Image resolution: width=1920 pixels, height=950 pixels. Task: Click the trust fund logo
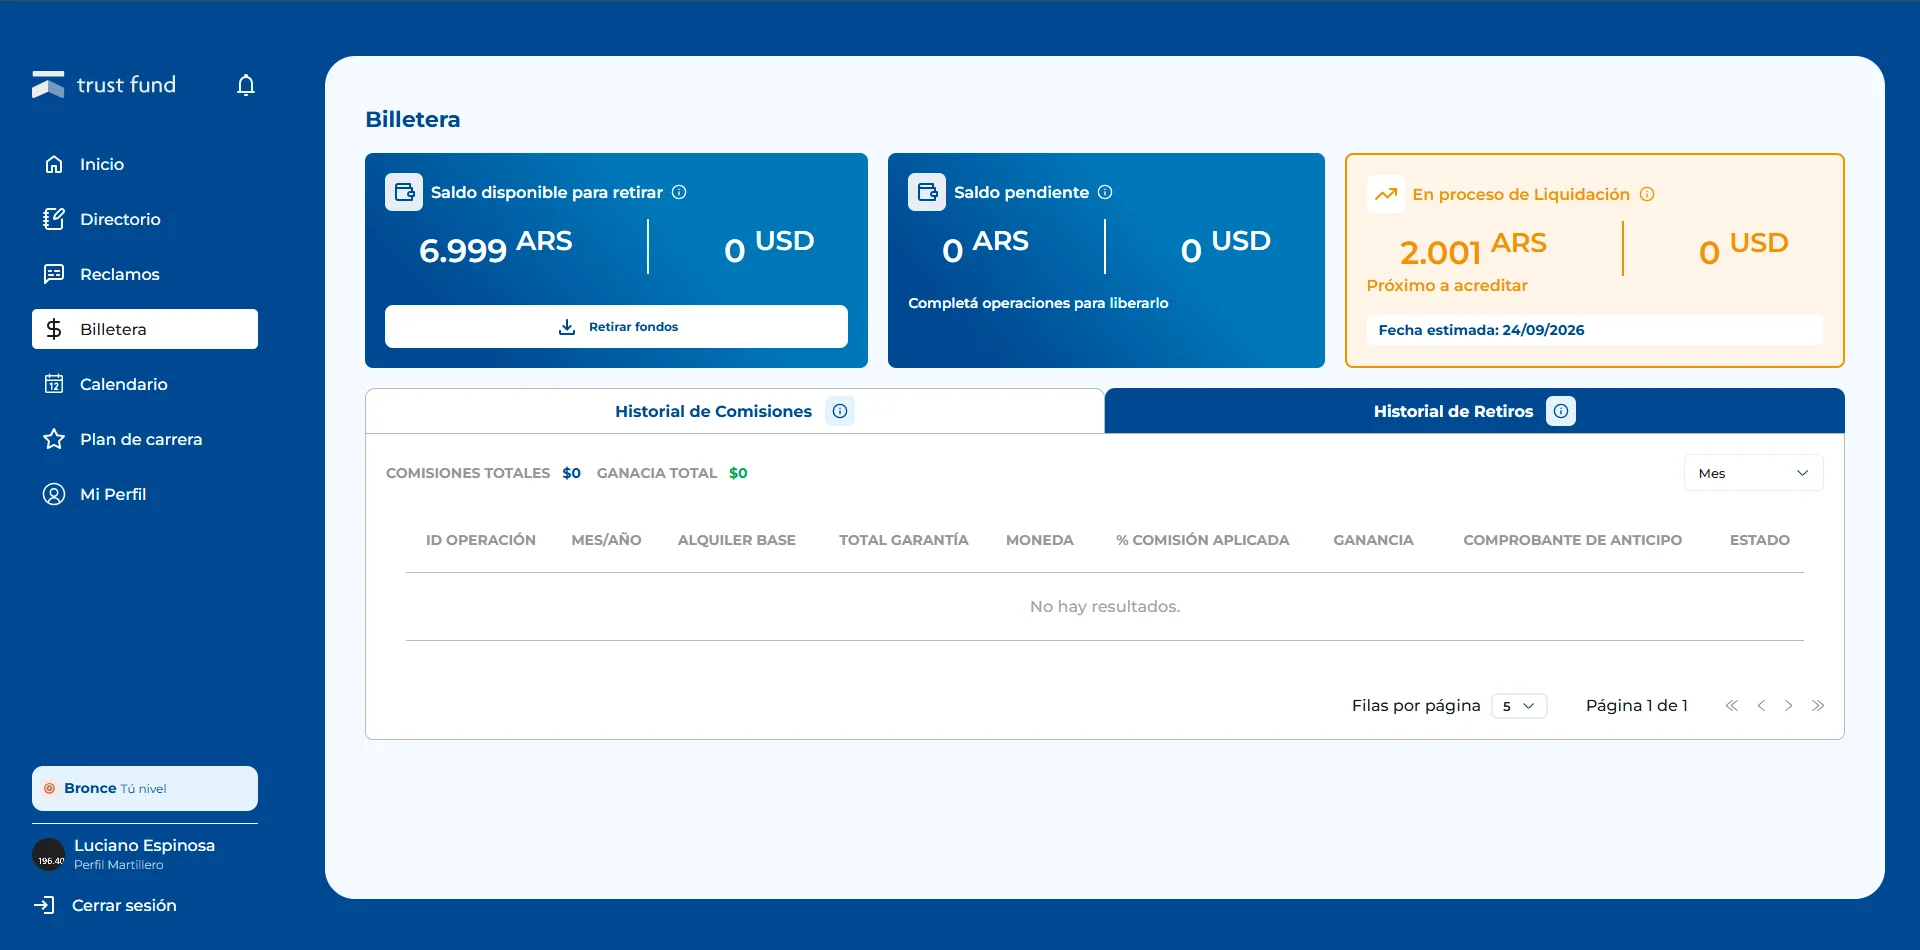pos(104,85)
